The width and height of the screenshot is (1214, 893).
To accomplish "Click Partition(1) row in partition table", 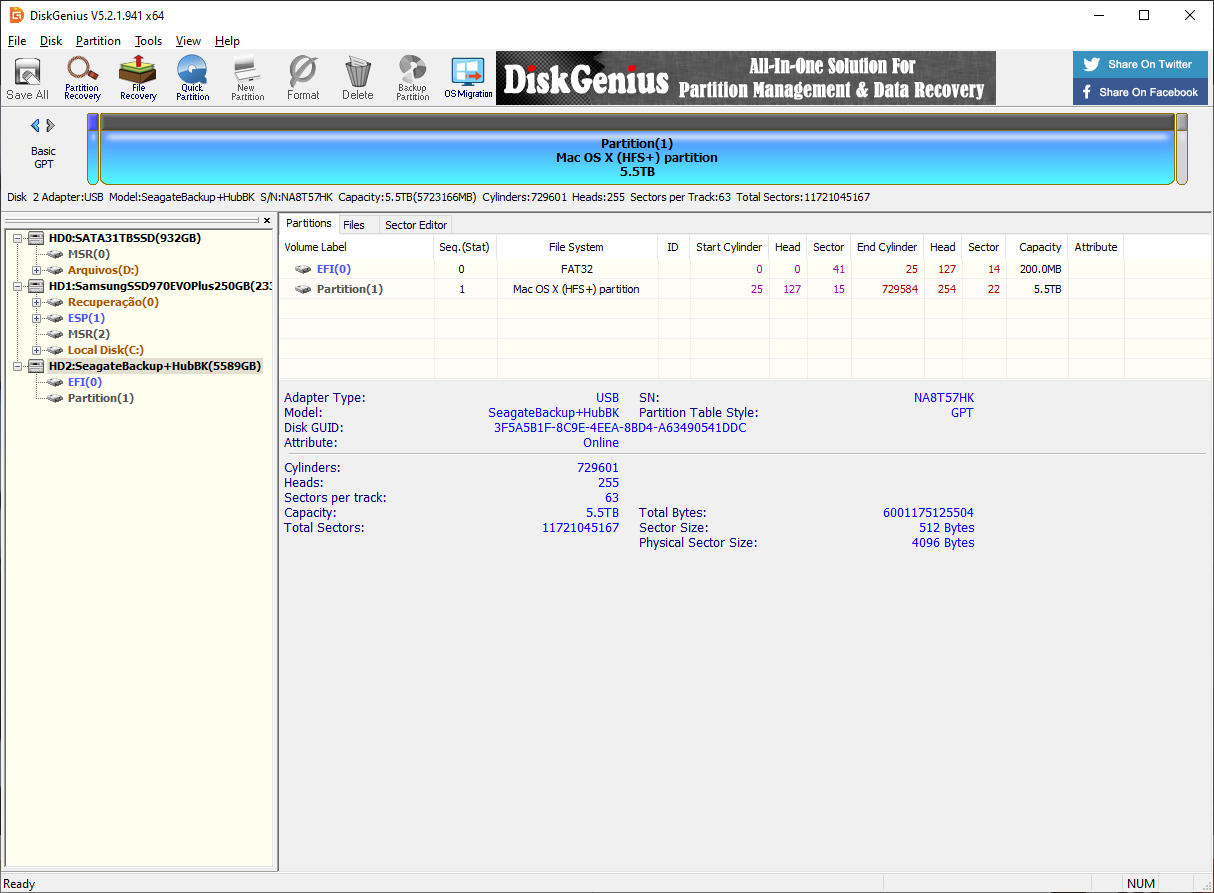I will [x=744, y=289].
